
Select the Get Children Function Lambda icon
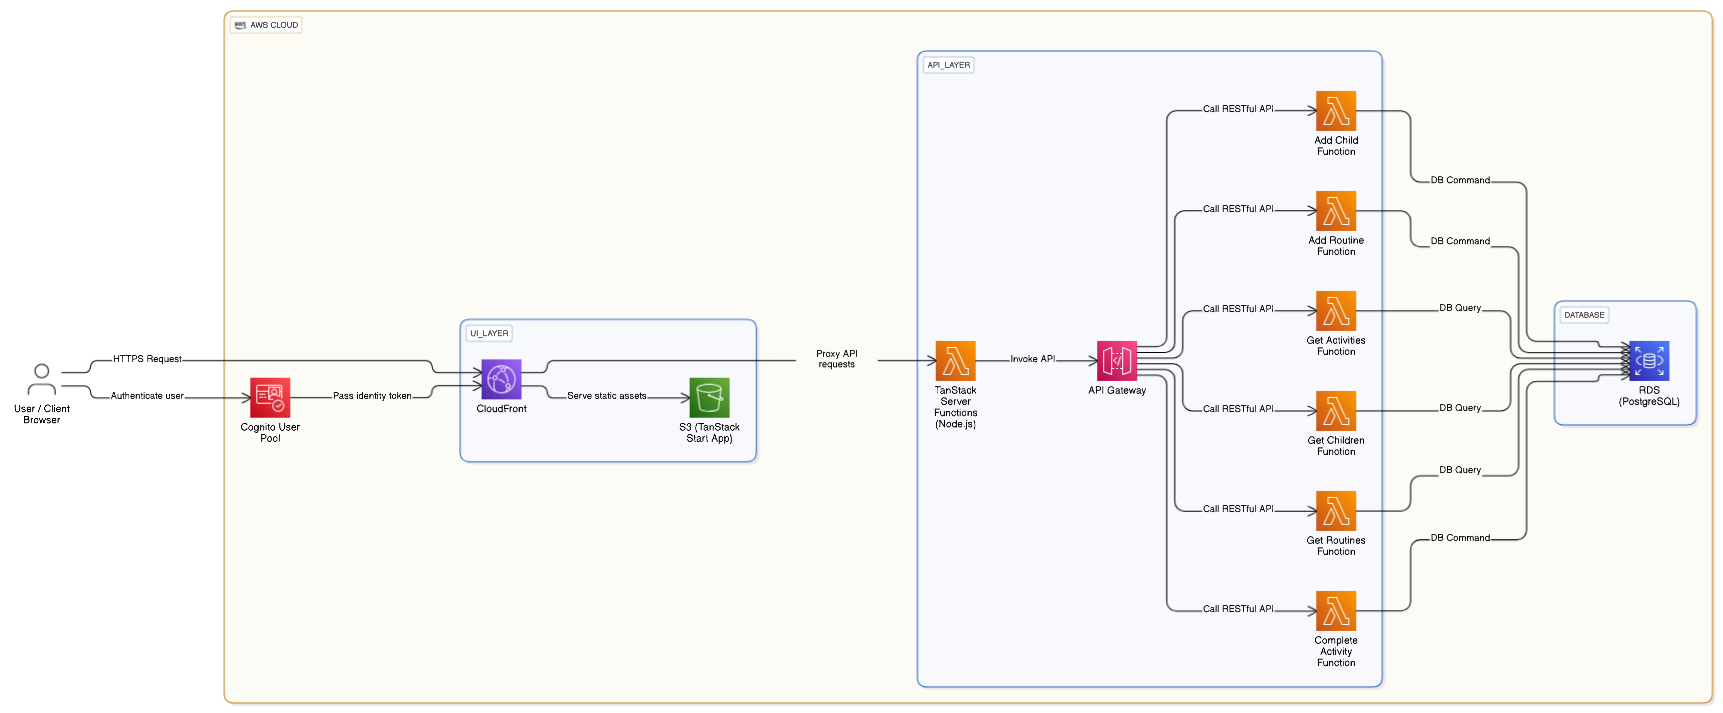pos(1336,411)
